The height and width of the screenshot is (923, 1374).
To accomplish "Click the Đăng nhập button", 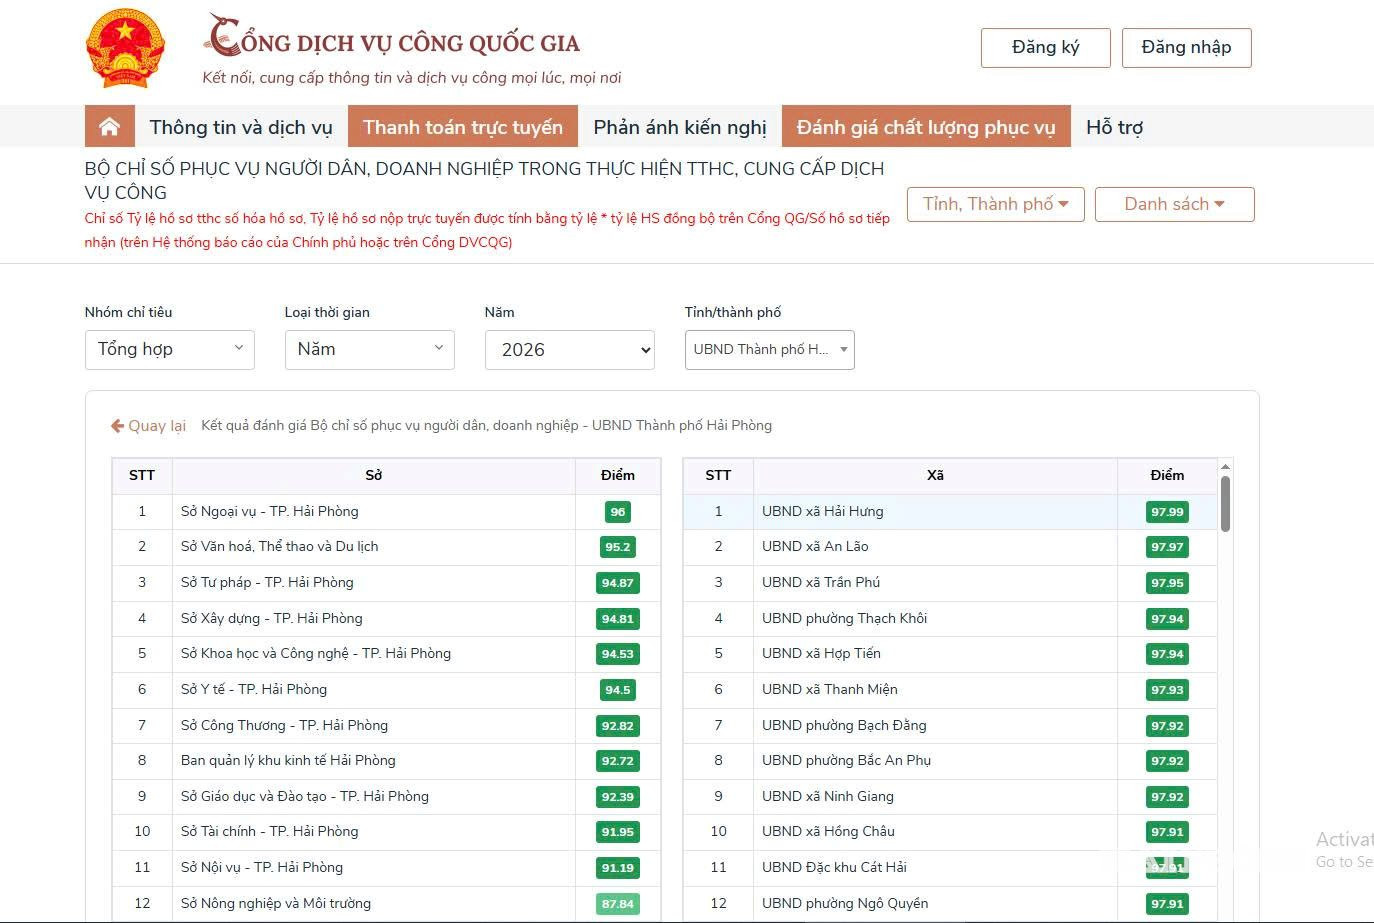I will (x=1187, y=48).
